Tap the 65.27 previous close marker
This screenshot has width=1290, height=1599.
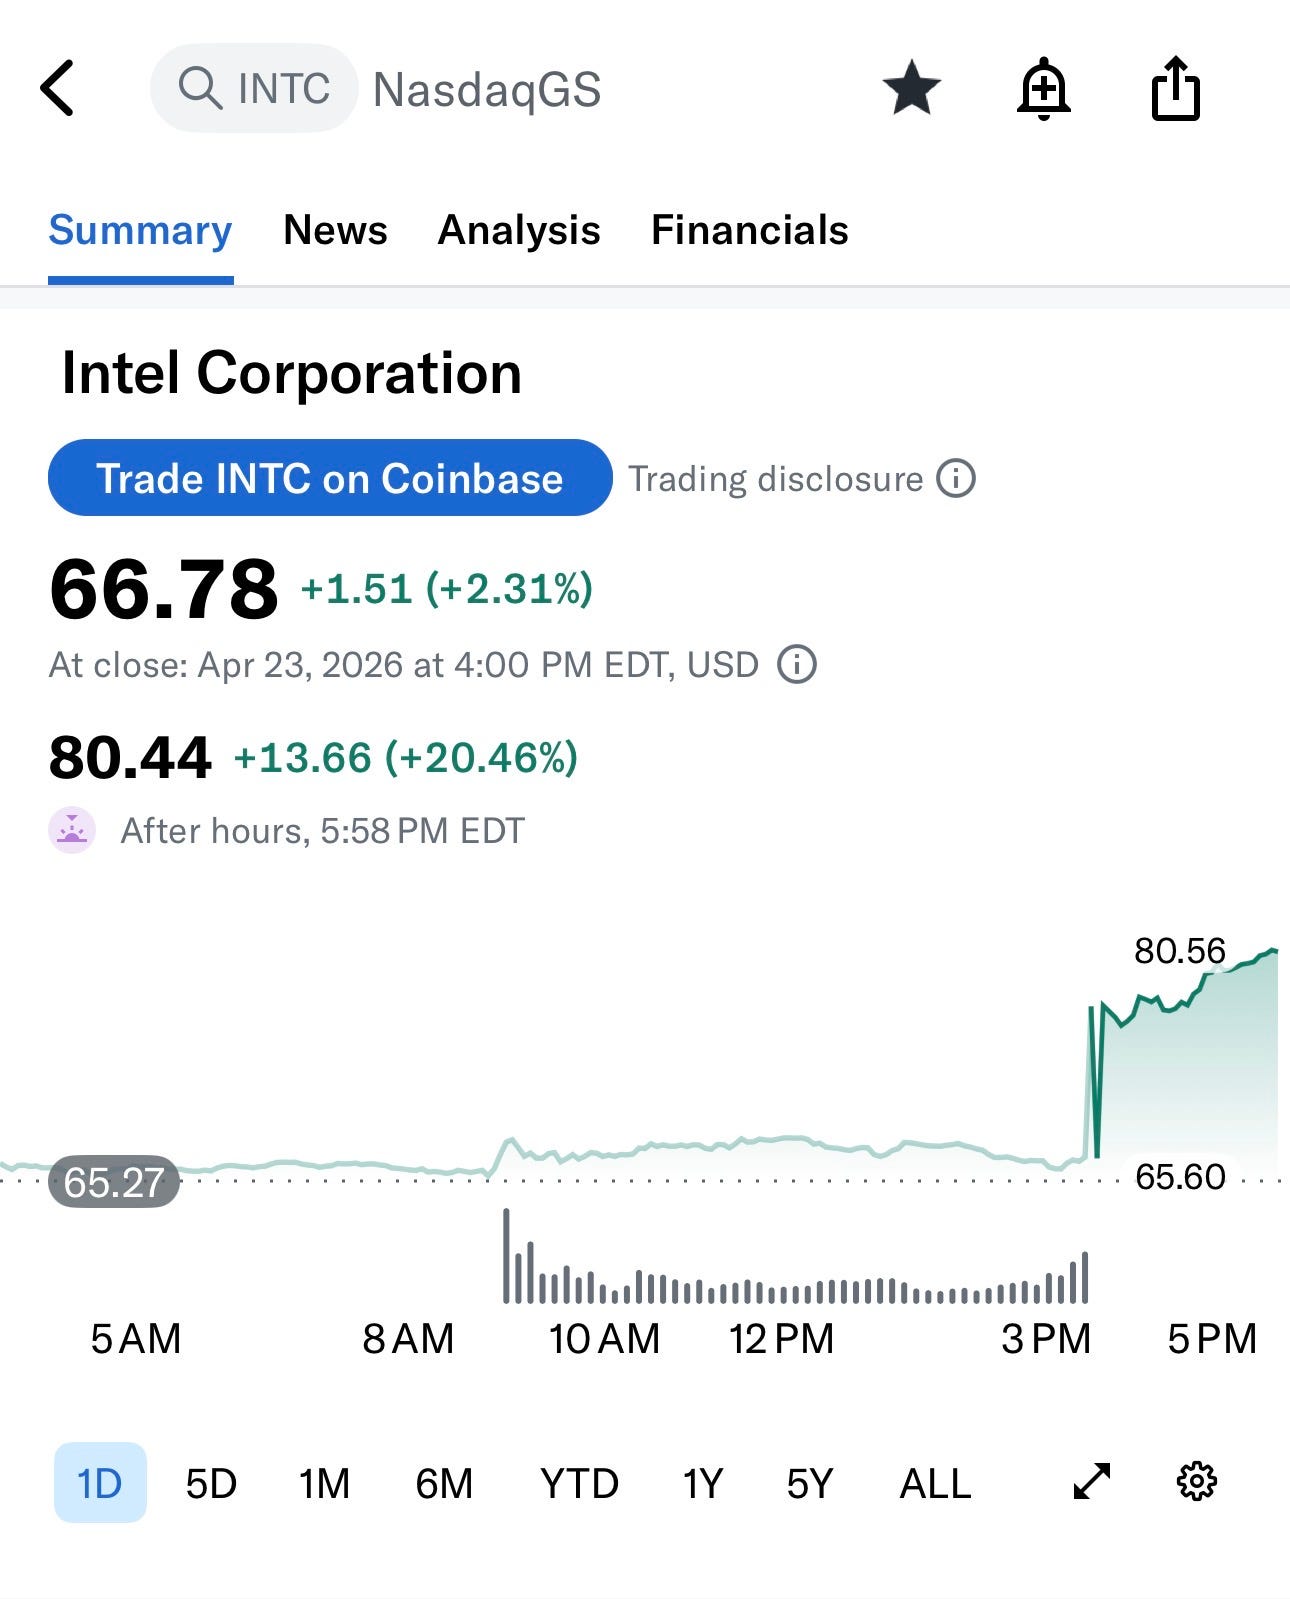point(114,1182)
